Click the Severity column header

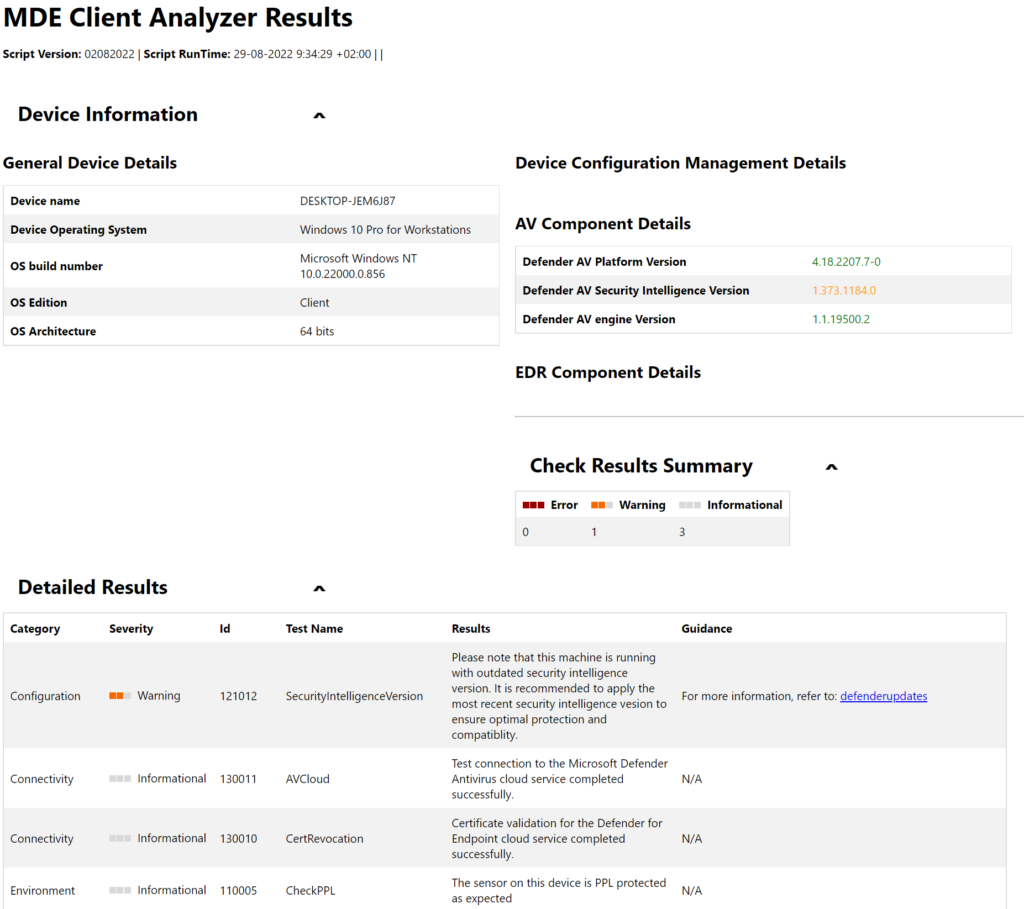tap(131, 629)
